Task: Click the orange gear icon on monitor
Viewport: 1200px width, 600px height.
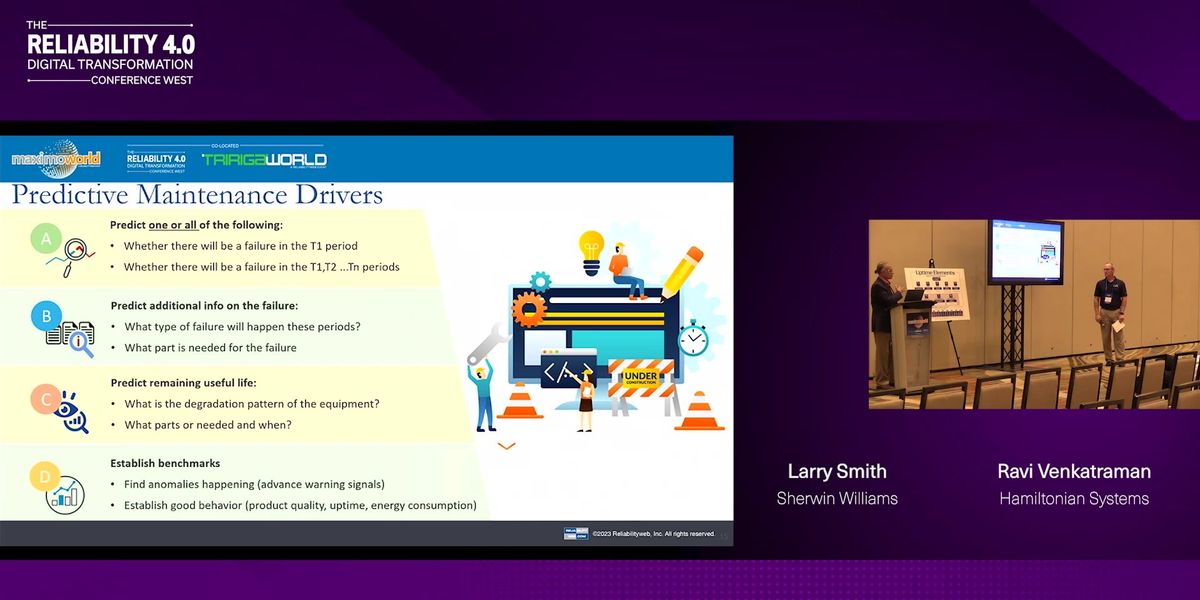Action: (528, 309)
